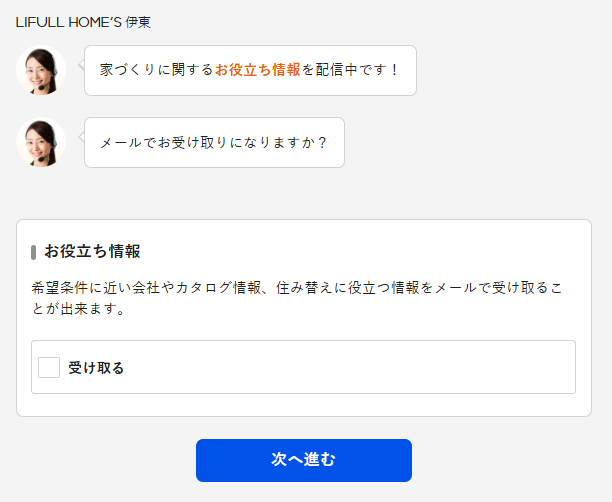612x502 pixels.
Task: Click the 次へ進む button
Action: pyautogui.click(x=304, y=460)
